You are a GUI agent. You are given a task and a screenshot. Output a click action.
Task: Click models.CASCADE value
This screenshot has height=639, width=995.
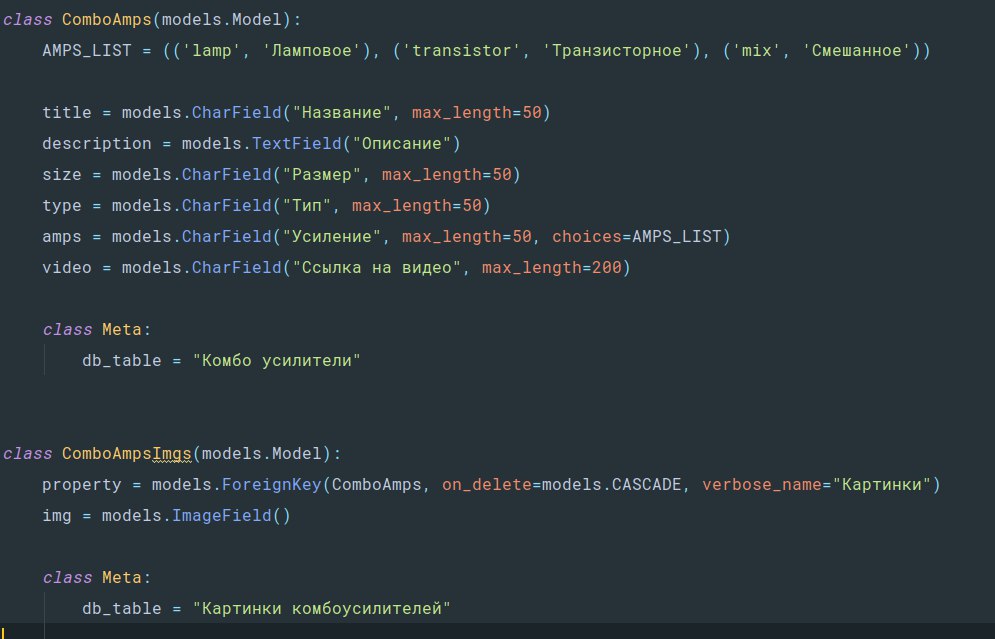pyautogui.click(x=611, y=485)
